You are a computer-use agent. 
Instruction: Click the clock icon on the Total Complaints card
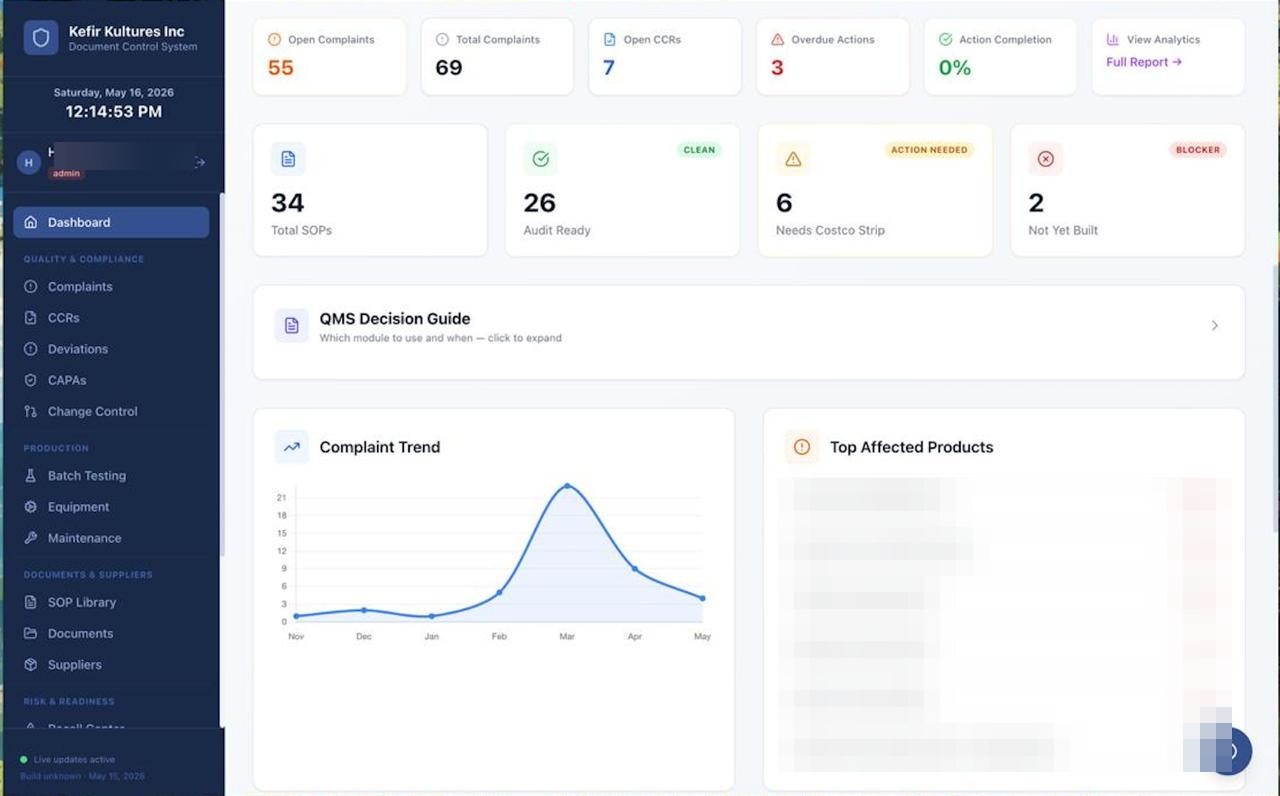[x=442, y=40]
